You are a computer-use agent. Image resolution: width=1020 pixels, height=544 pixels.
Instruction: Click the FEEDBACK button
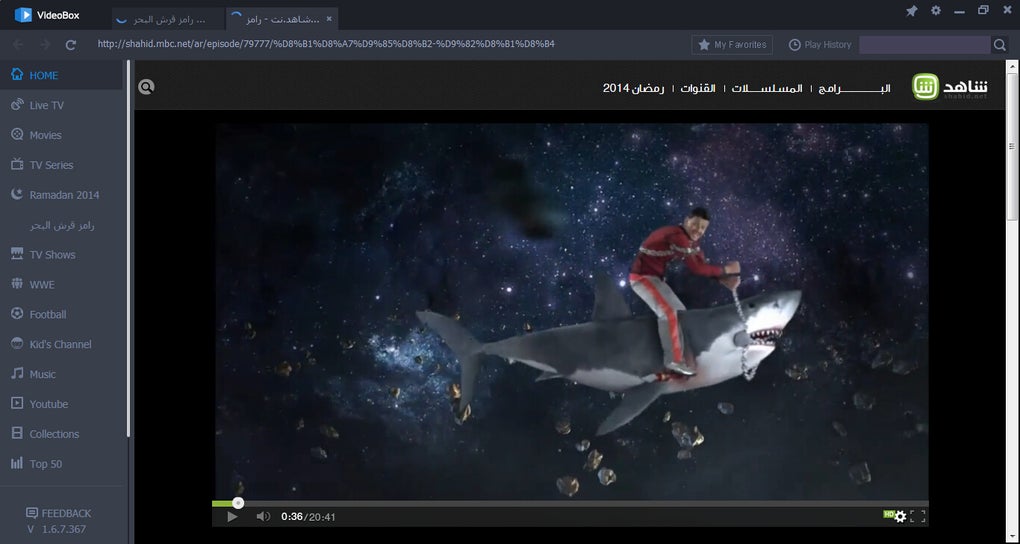[59, 513]
